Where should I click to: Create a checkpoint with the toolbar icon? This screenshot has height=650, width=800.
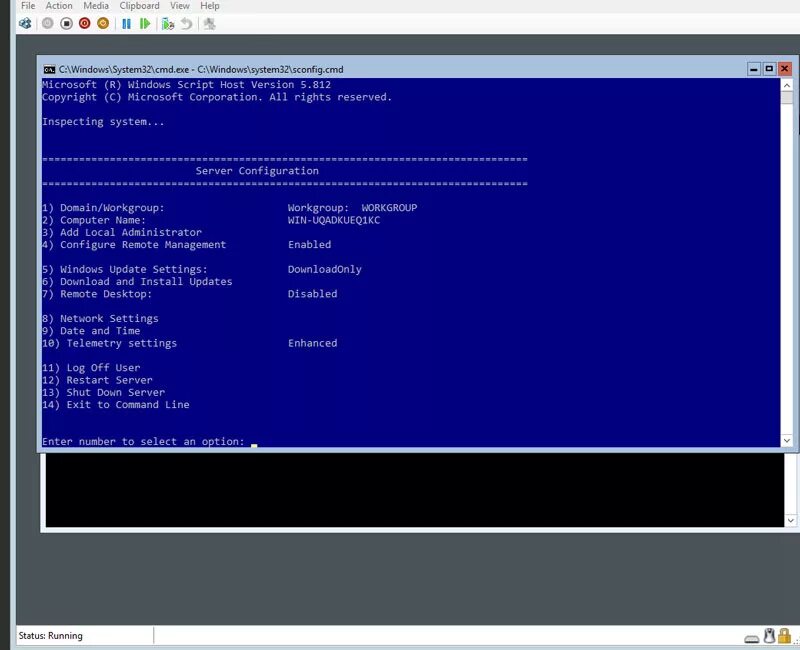coord(168,23)
